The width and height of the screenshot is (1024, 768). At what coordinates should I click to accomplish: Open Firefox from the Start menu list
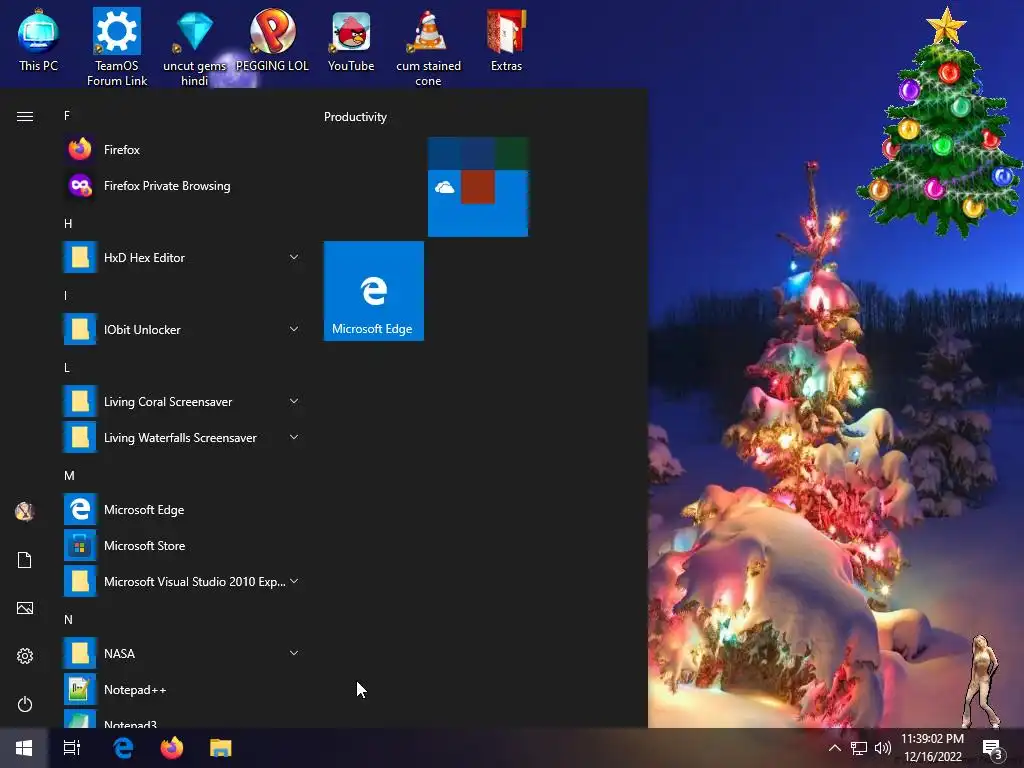[183, 150]
